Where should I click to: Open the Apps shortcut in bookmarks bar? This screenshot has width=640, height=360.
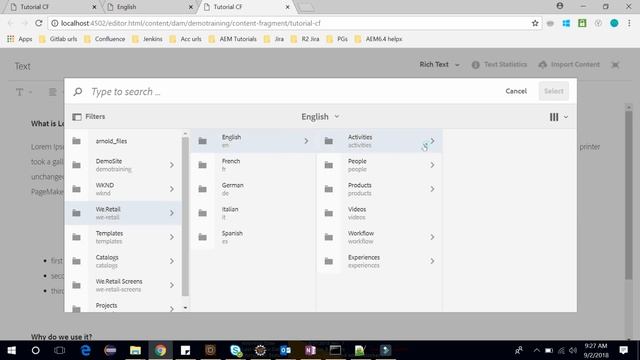click(x=20, y=39)
